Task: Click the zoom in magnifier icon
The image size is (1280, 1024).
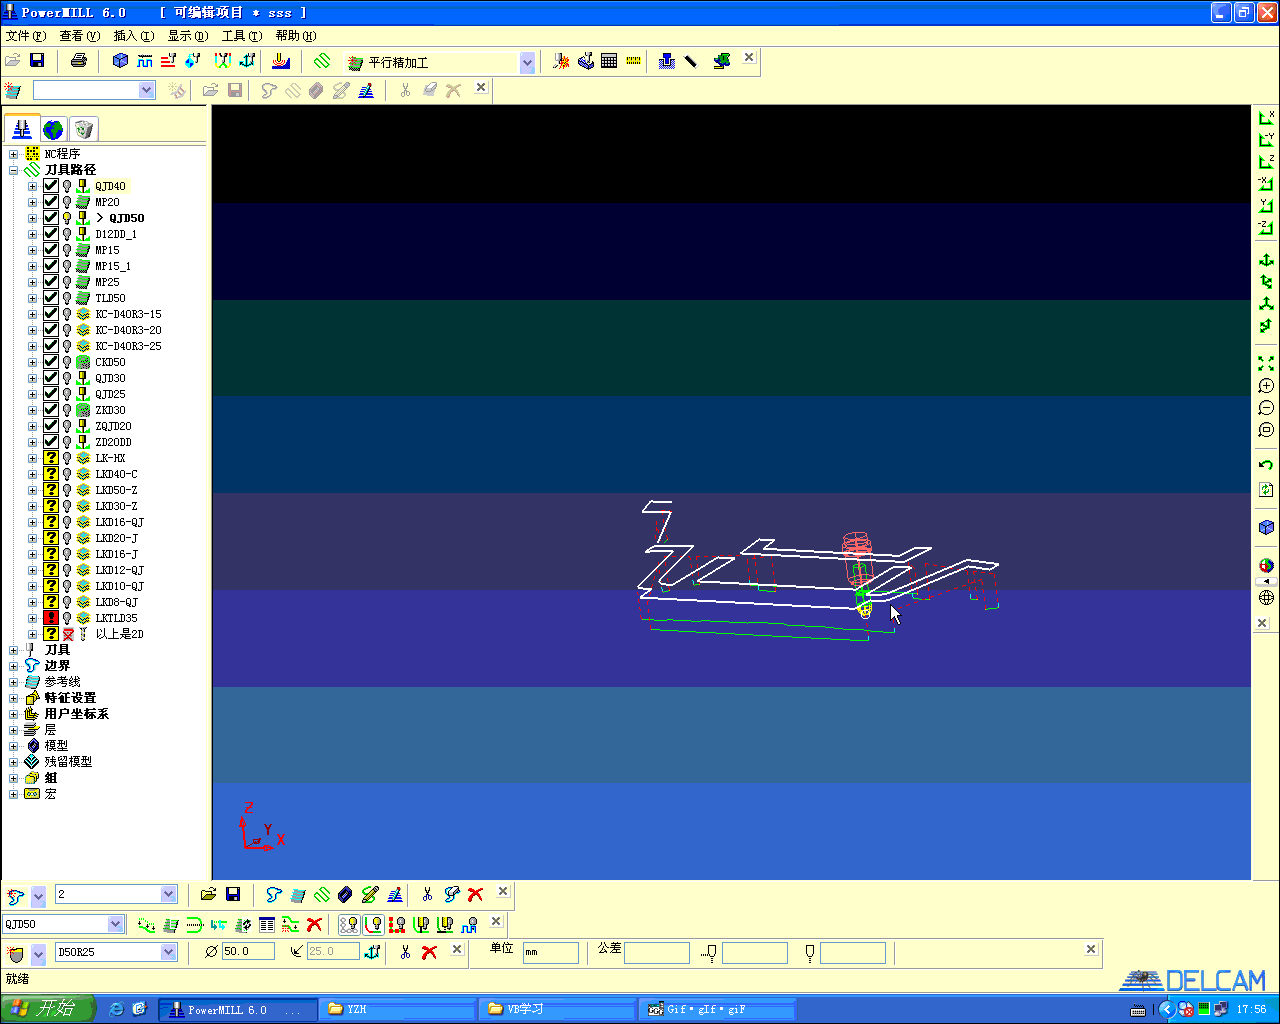Action: pos(1266,386)
